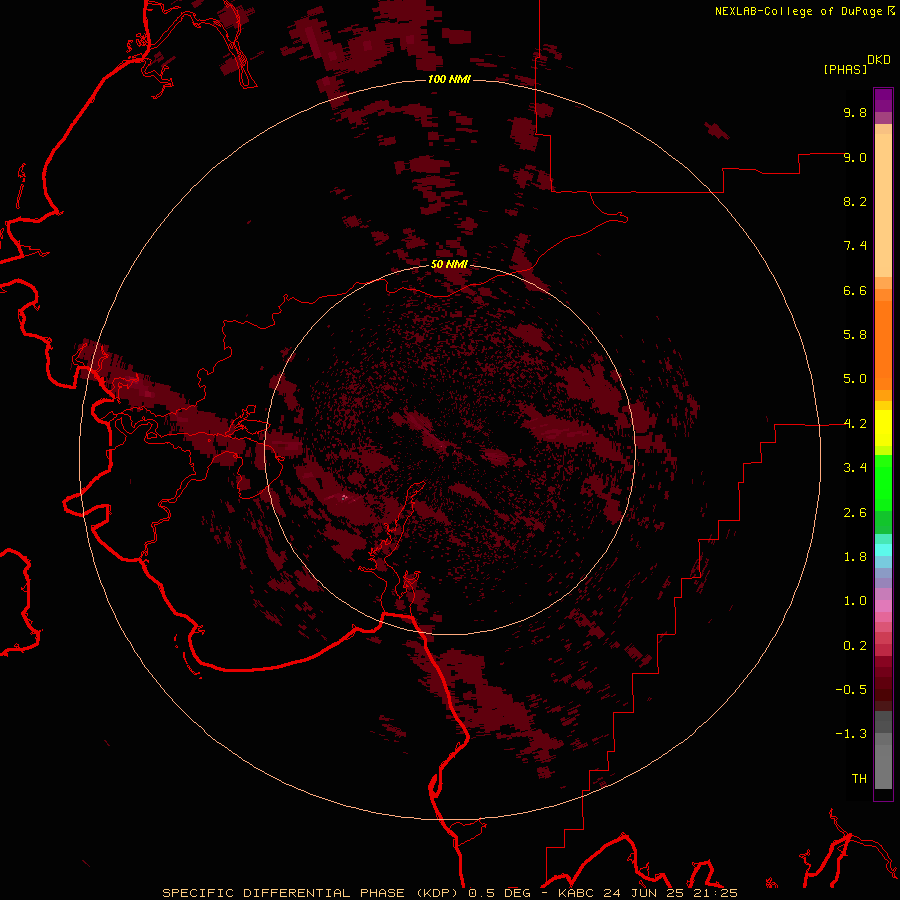Viewport: 900px width, 900px height.
Task: Click the 0.5 DEG elevation text
Action: (498, 893)
